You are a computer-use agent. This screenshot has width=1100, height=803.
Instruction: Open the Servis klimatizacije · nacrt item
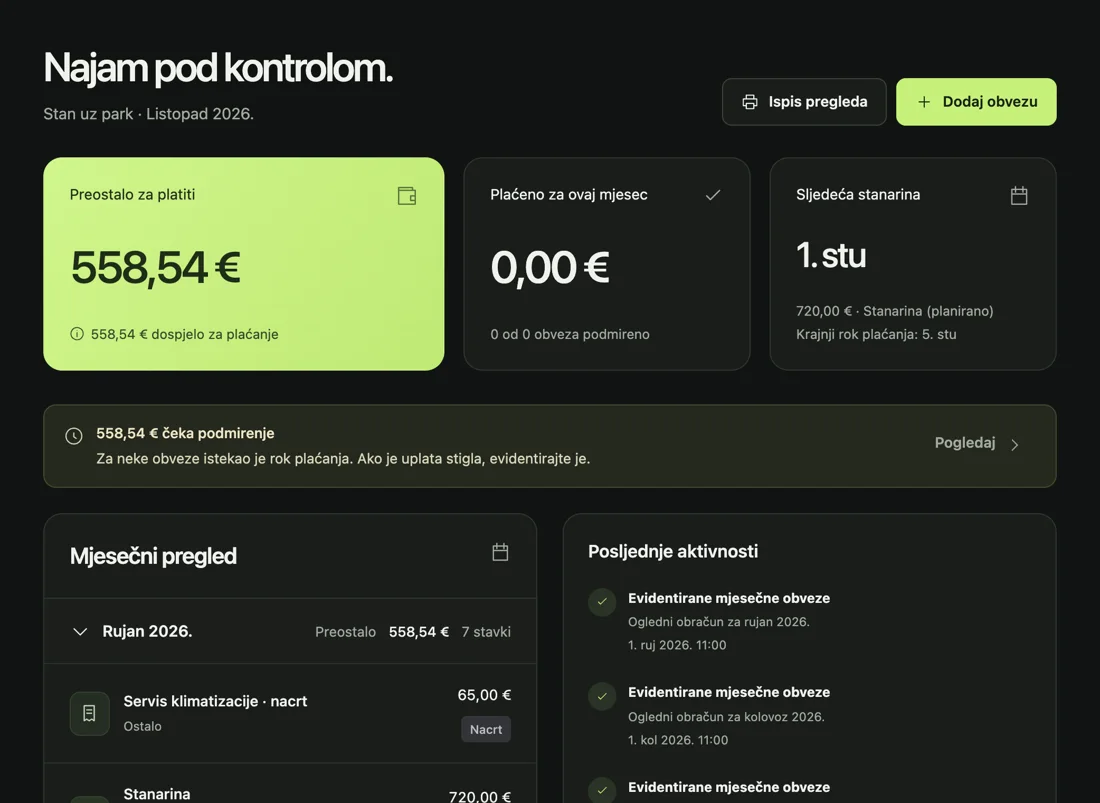coord(290,713)
